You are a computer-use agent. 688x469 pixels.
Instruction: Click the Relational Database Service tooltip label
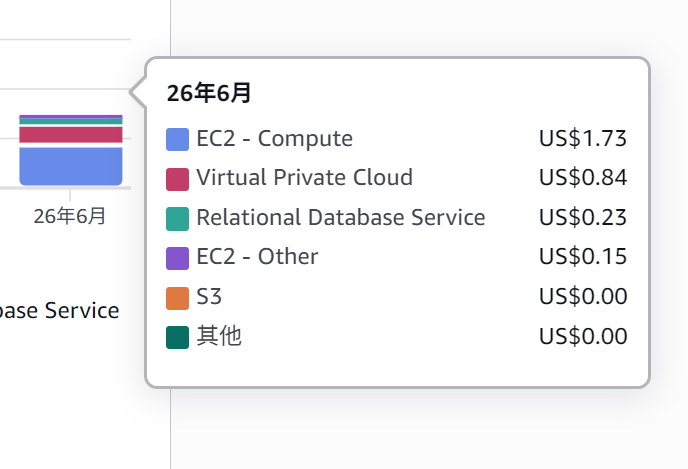pos(341,217)
